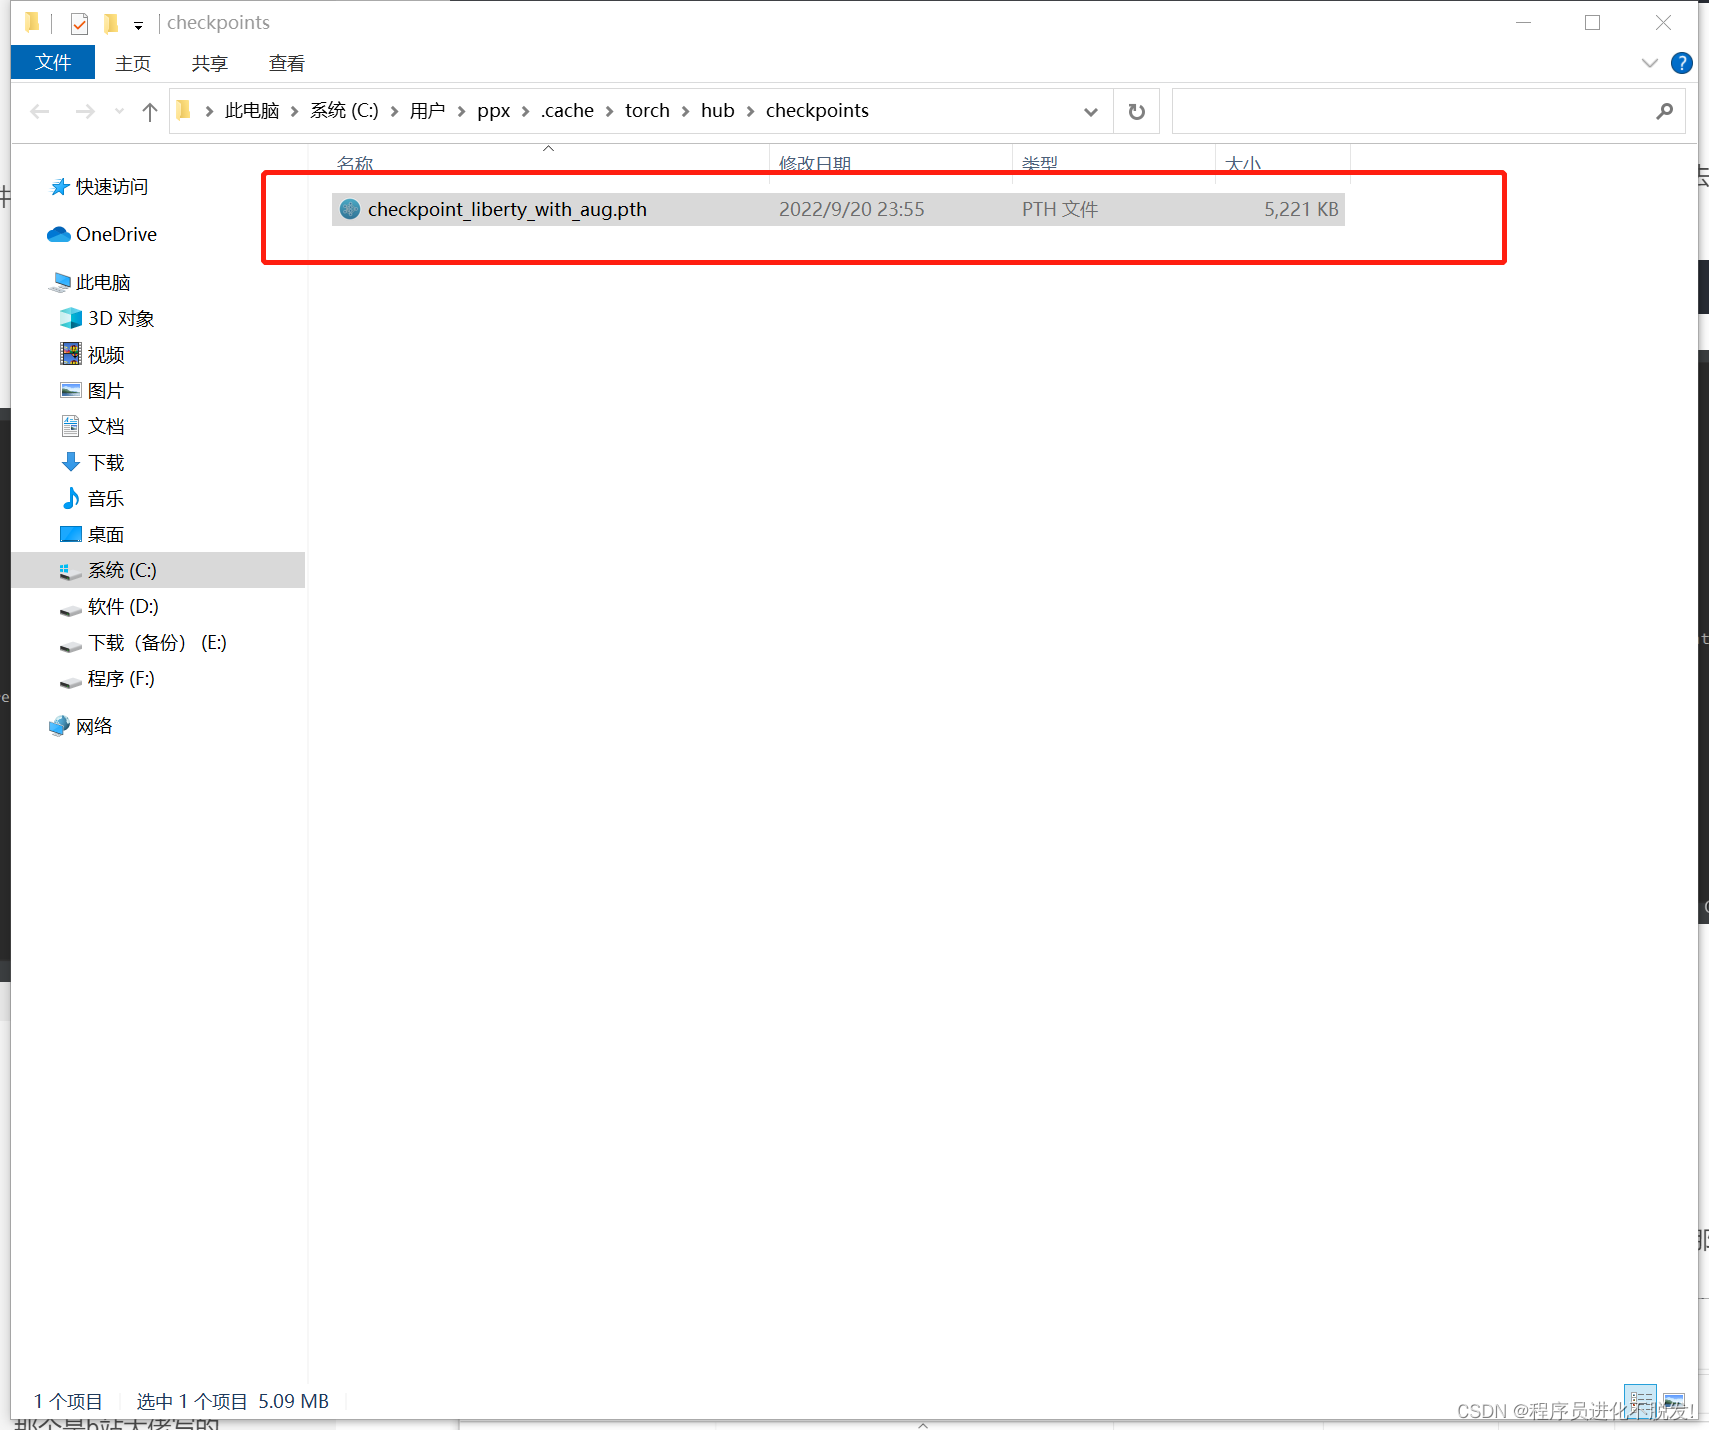Click the Back navigation arrow

pos(40,111)
